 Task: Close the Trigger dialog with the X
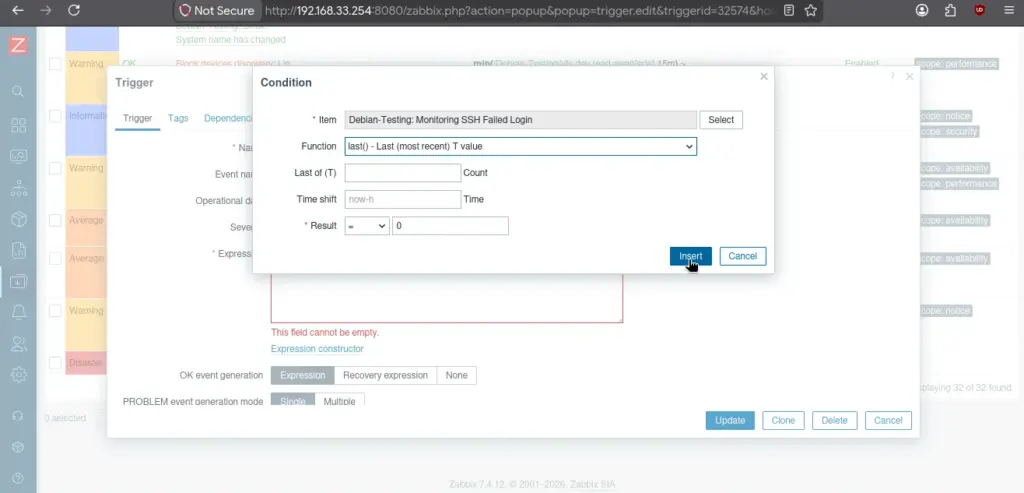pyautogui.click(x=909, y=76)
